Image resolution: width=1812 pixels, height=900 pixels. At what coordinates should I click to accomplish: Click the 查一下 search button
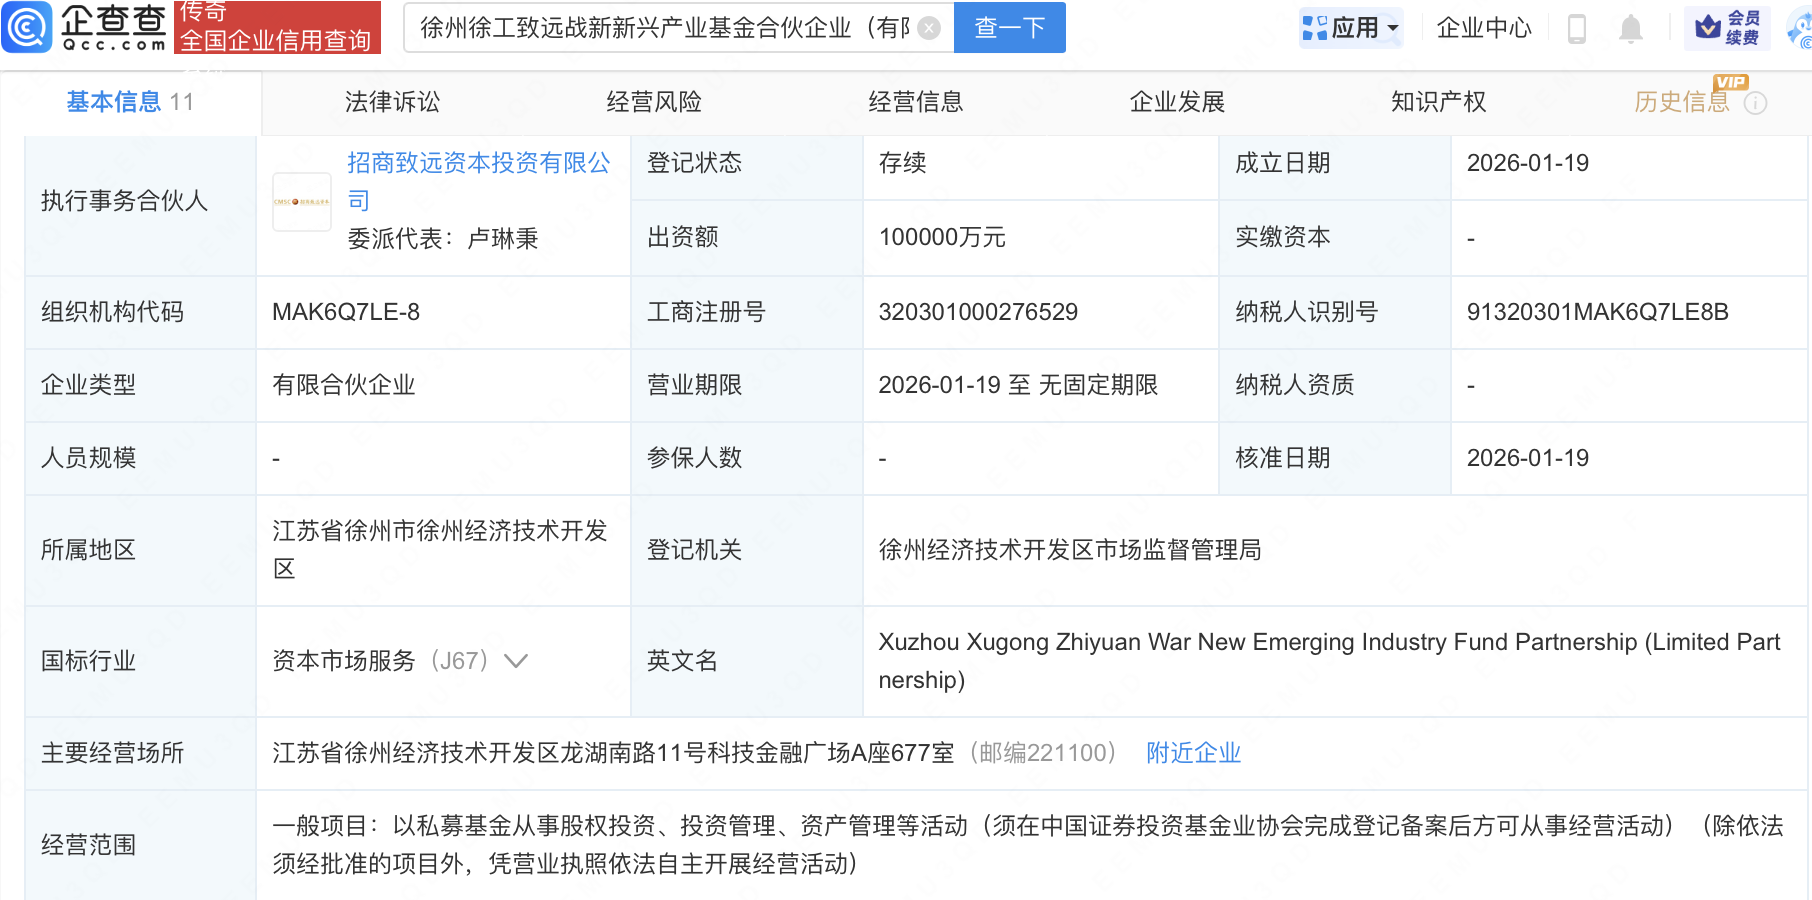[1010, 27]
